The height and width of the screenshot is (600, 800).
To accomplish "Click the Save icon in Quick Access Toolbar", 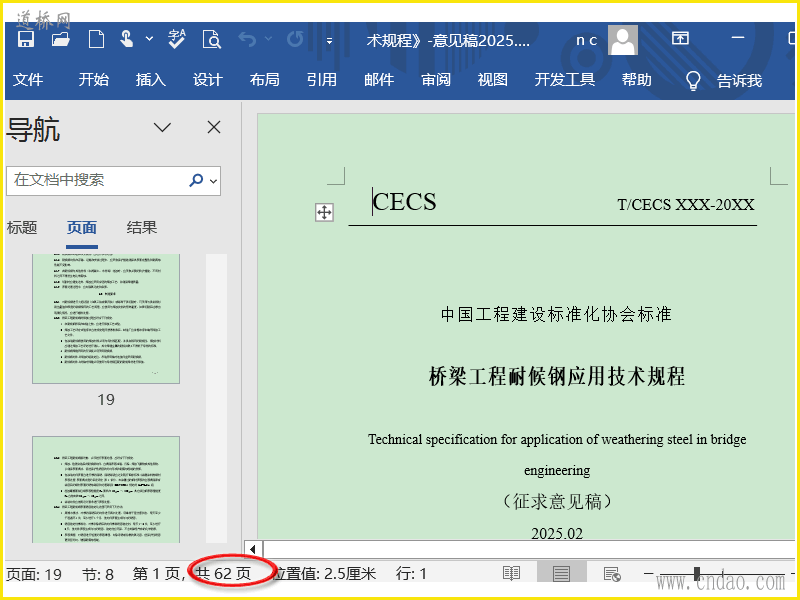I will coord(26,39).
